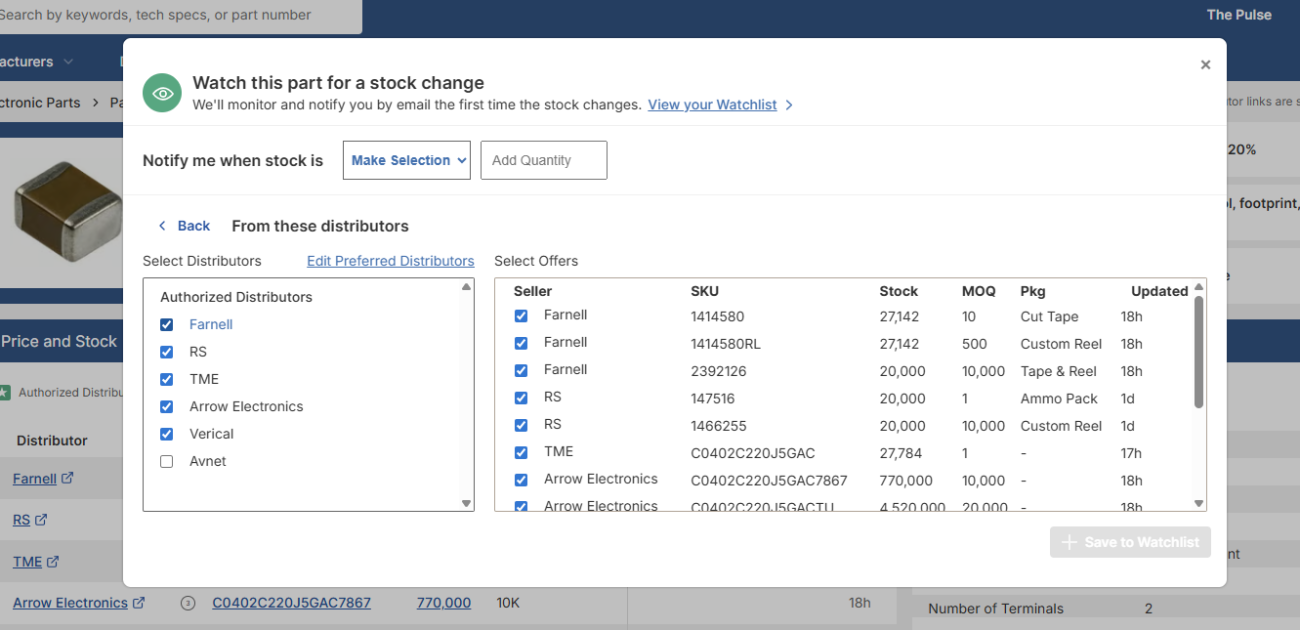Click Arrow Electronics' external link icon

139,602
